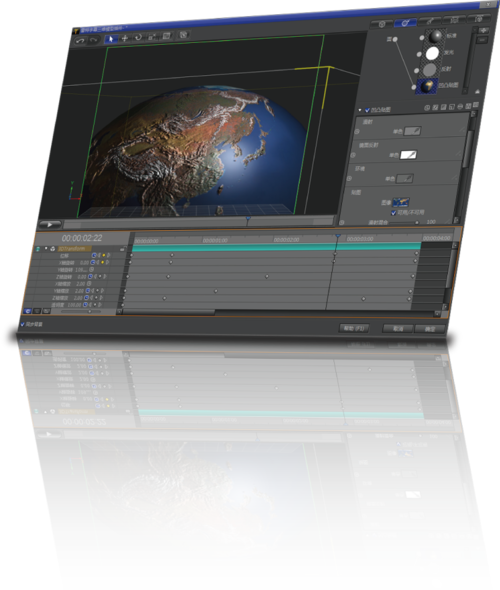Collapse the 凹凸贴图 properties section triangle

point(360,110)
